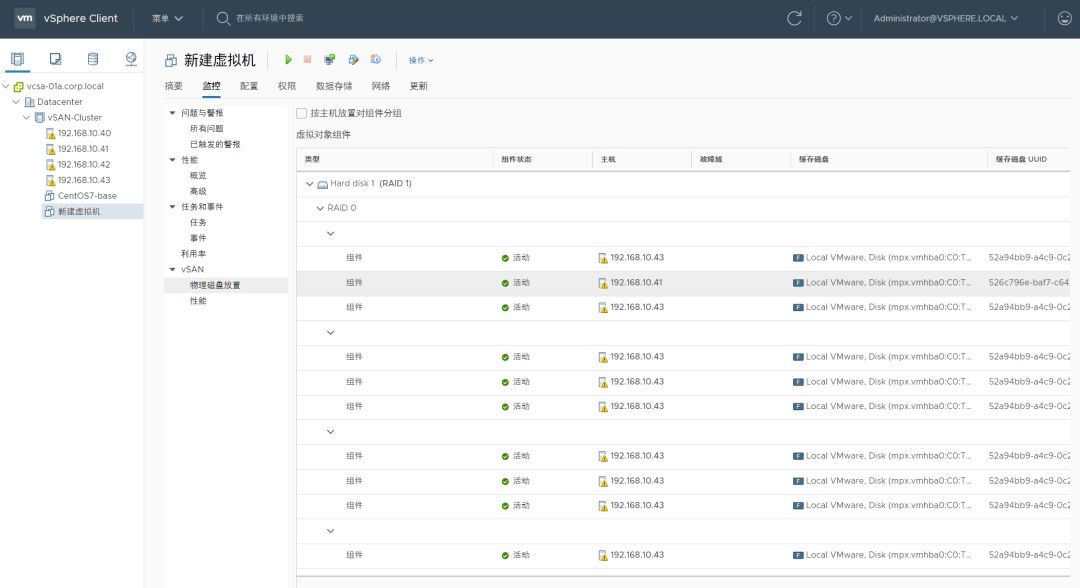Collapse the 性能 section triangle
The width and height of the screenshot is (1080, 588).
172,160
